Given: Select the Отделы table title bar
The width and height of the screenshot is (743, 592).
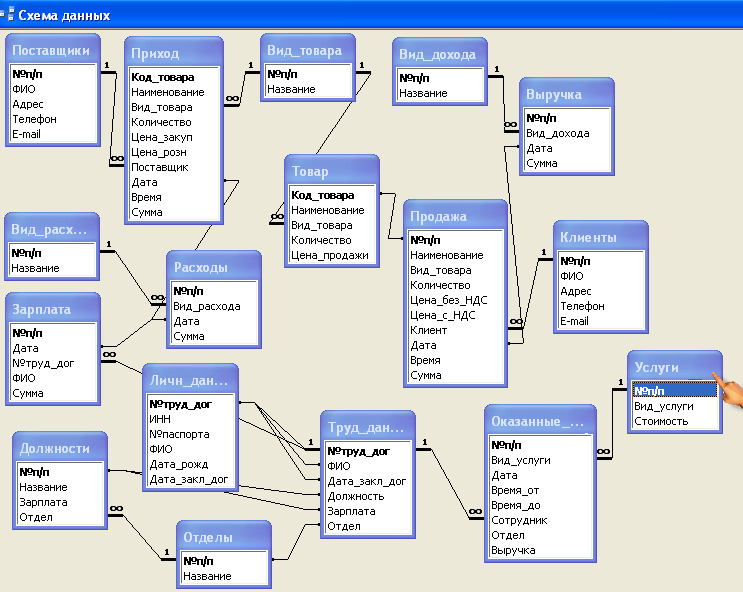Looking at the screenshot, I should tap(224, 537).
